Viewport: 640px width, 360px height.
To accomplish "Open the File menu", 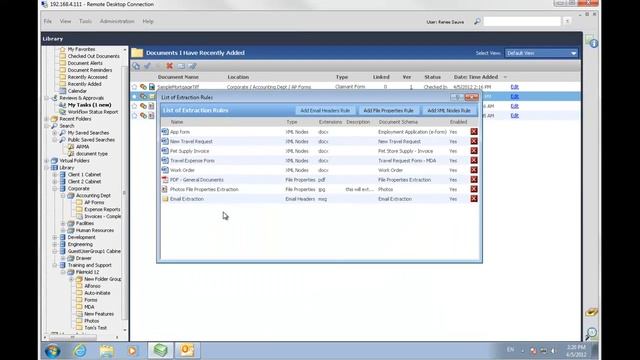I will point(48,21).
